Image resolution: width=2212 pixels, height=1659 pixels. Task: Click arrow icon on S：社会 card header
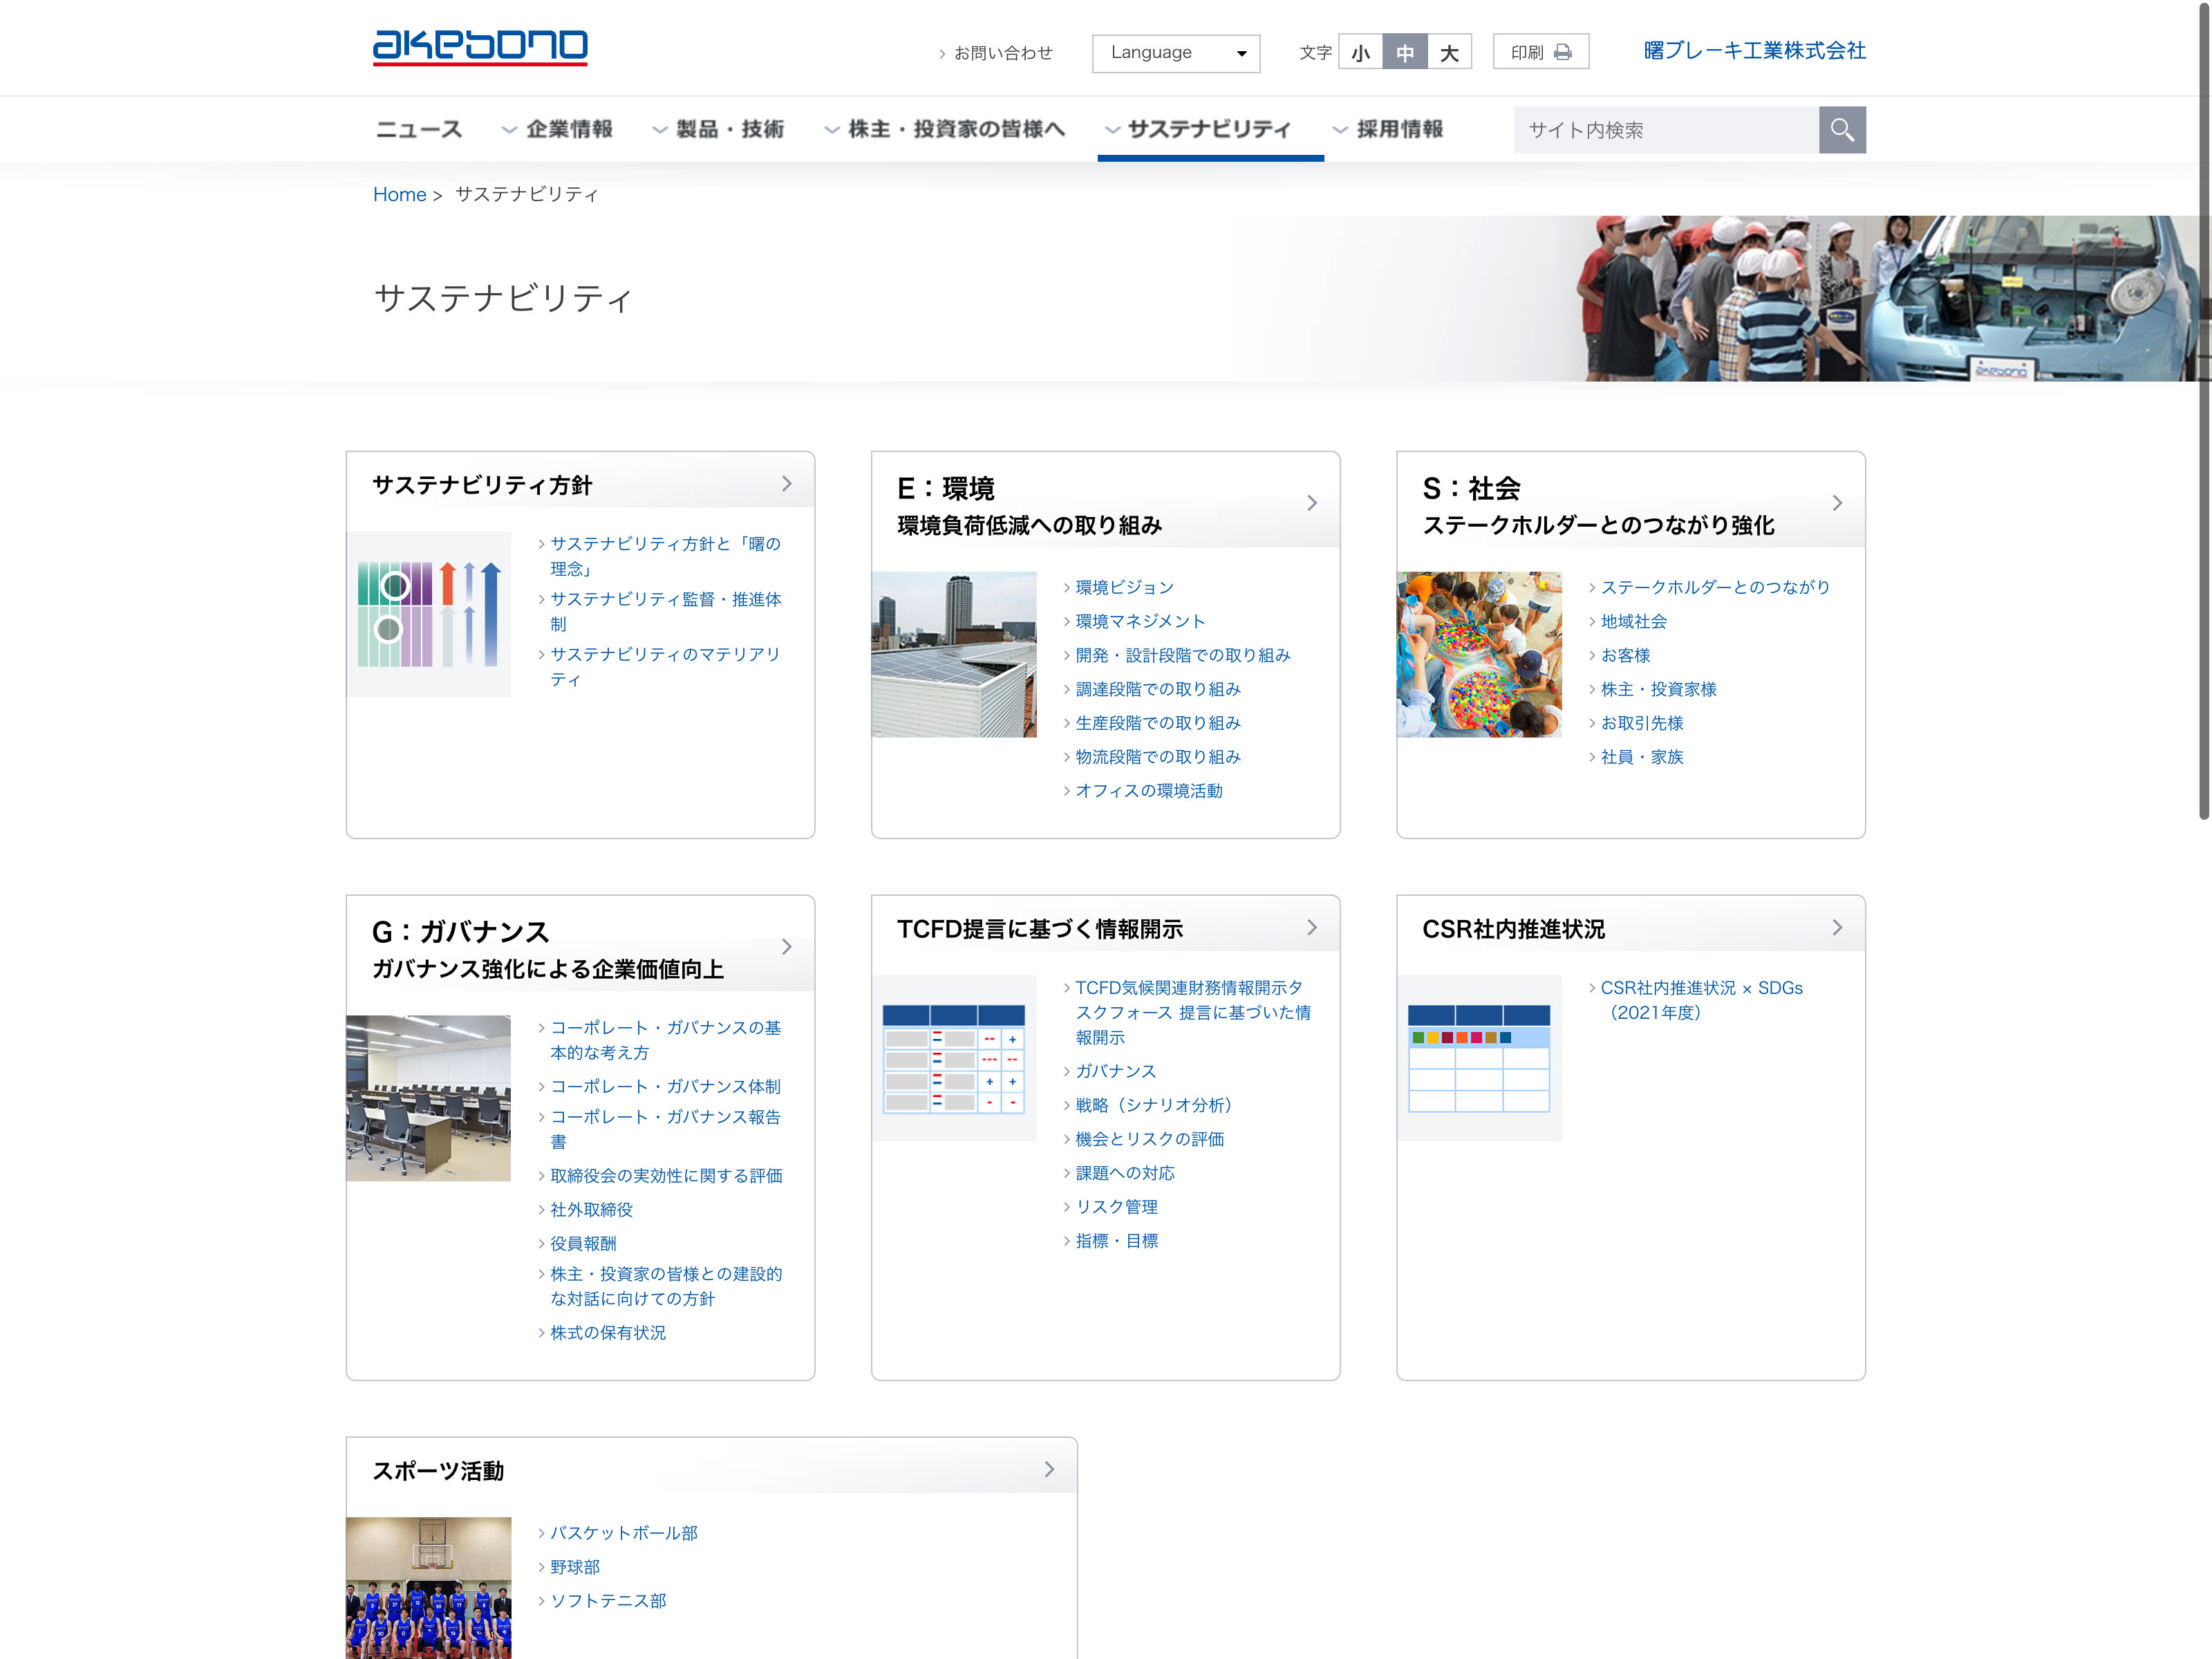click(x=1837, y=503)
